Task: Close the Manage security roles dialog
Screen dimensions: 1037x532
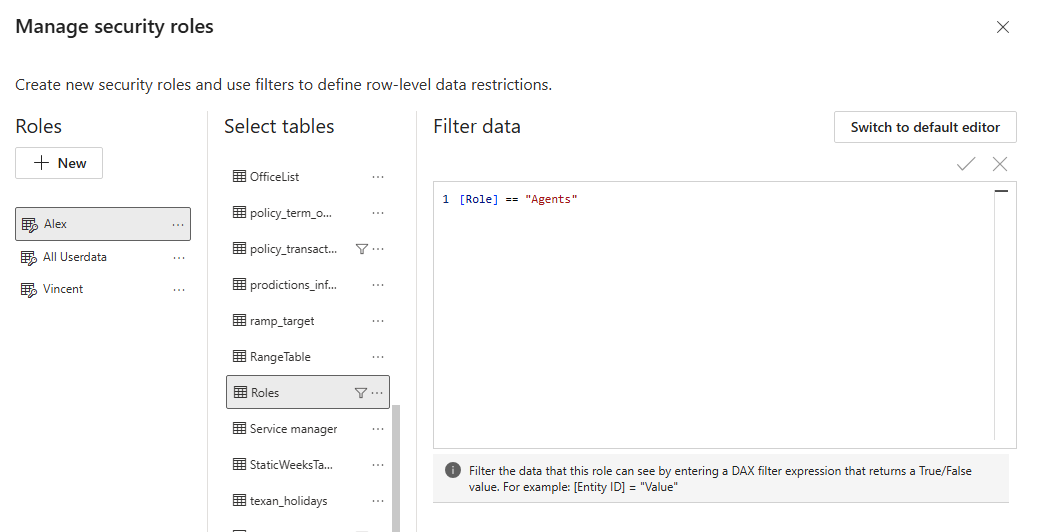Action: click(1003, 27)
